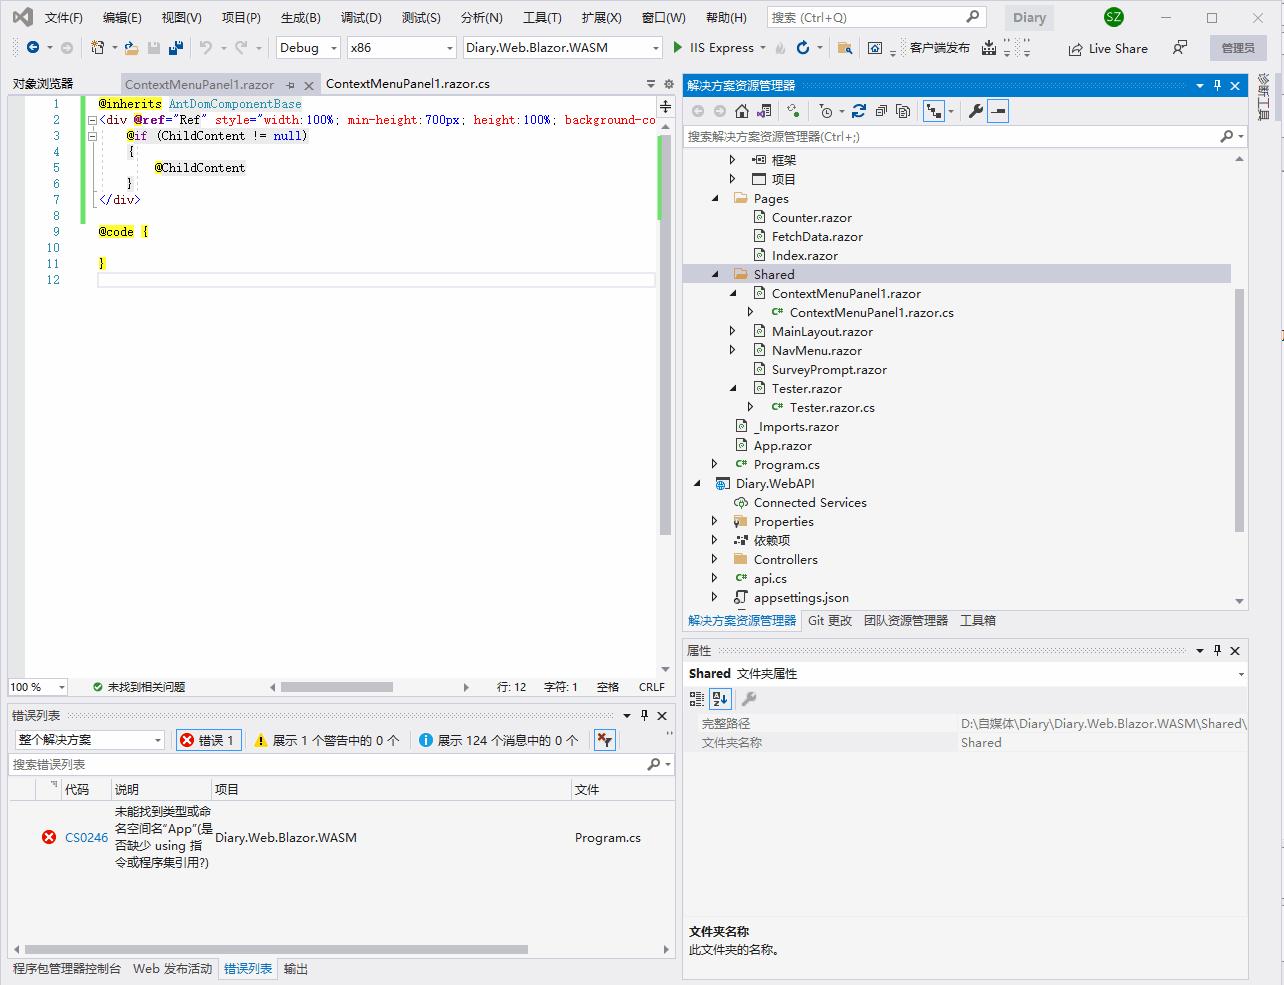The width and height of the screenshot is (1284, 985).
Task: Click the open file folder icon
Action: coord(131,48)
